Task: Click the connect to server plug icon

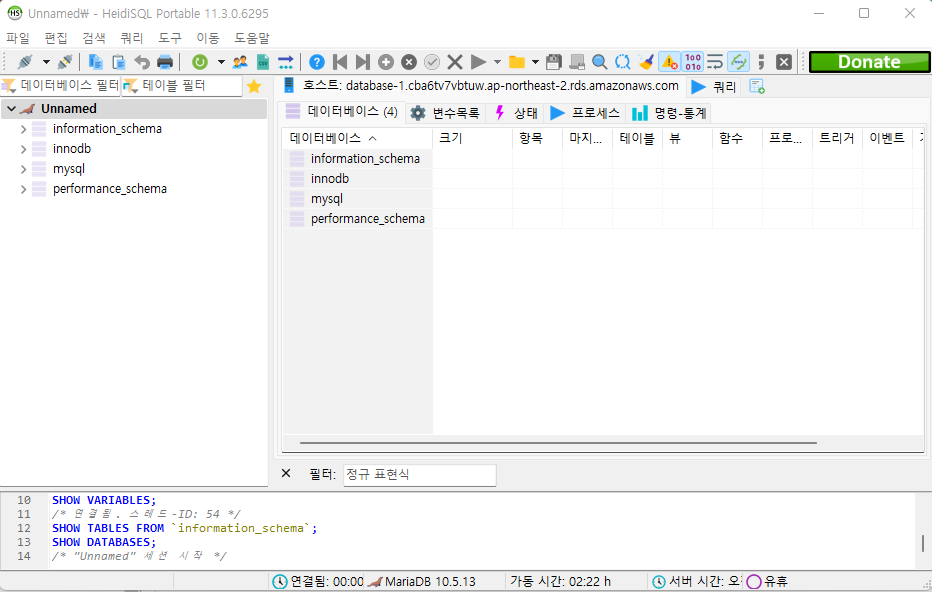Action: [26, 62]
